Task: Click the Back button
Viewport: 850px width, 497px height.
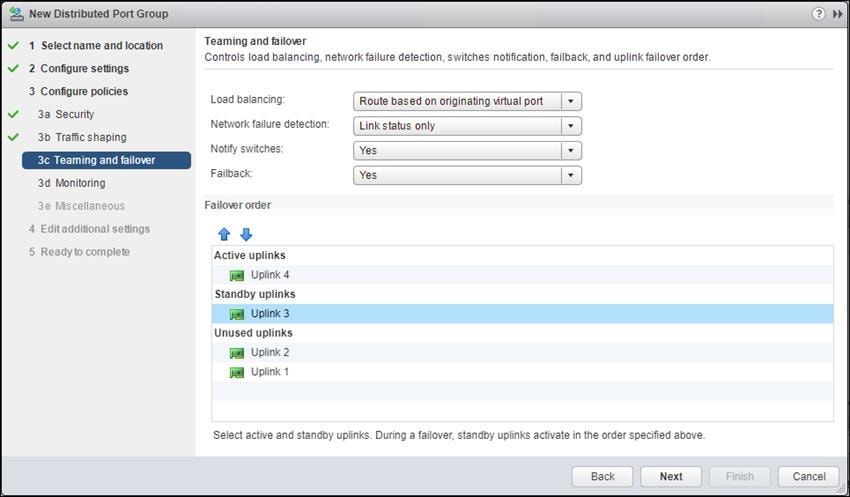Action: pos(602,476)
